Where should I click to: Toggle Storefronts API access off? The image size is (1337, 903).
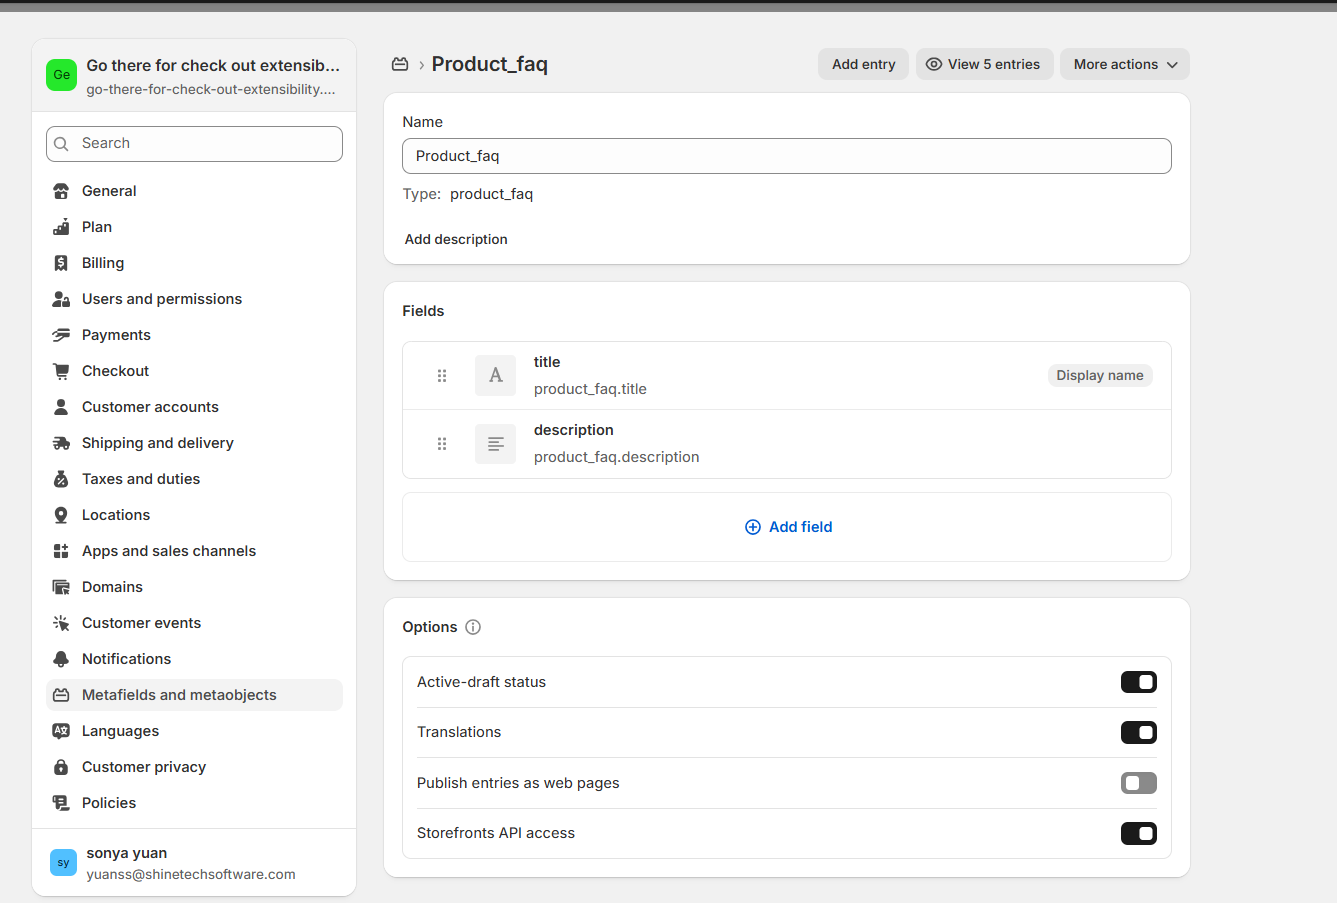pos(1138,833)
